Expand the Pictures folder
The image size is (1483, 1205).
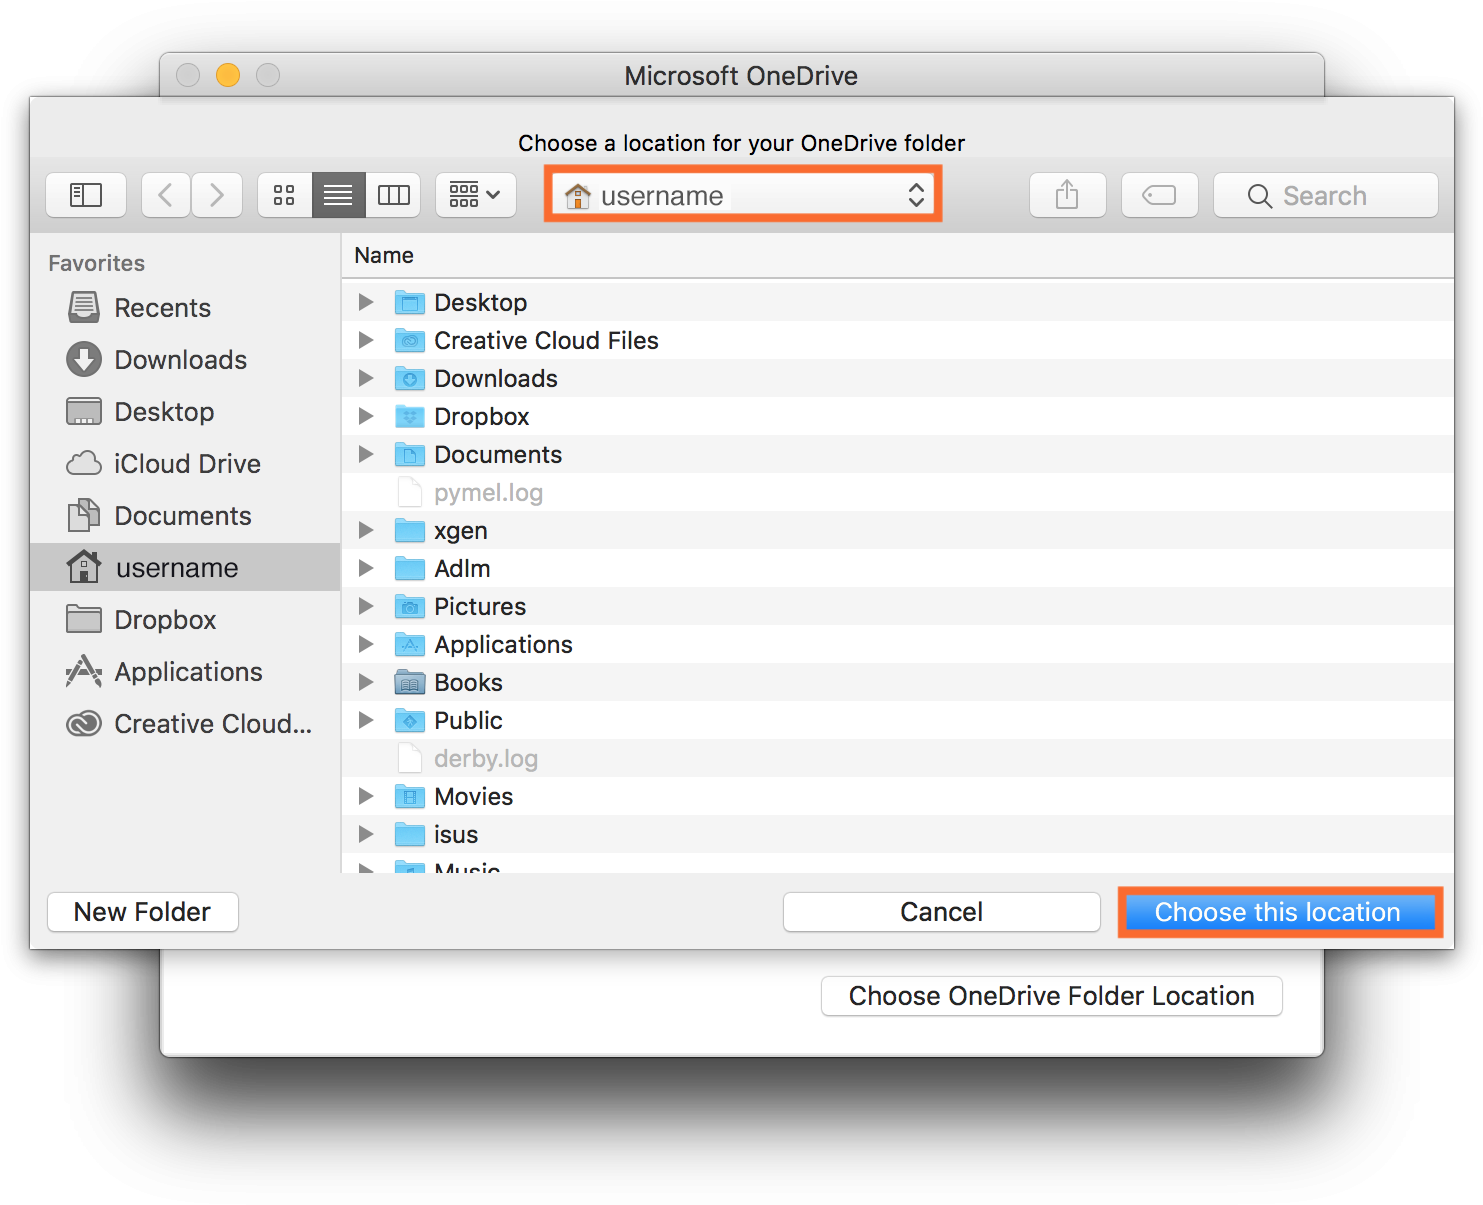(366, 606)
